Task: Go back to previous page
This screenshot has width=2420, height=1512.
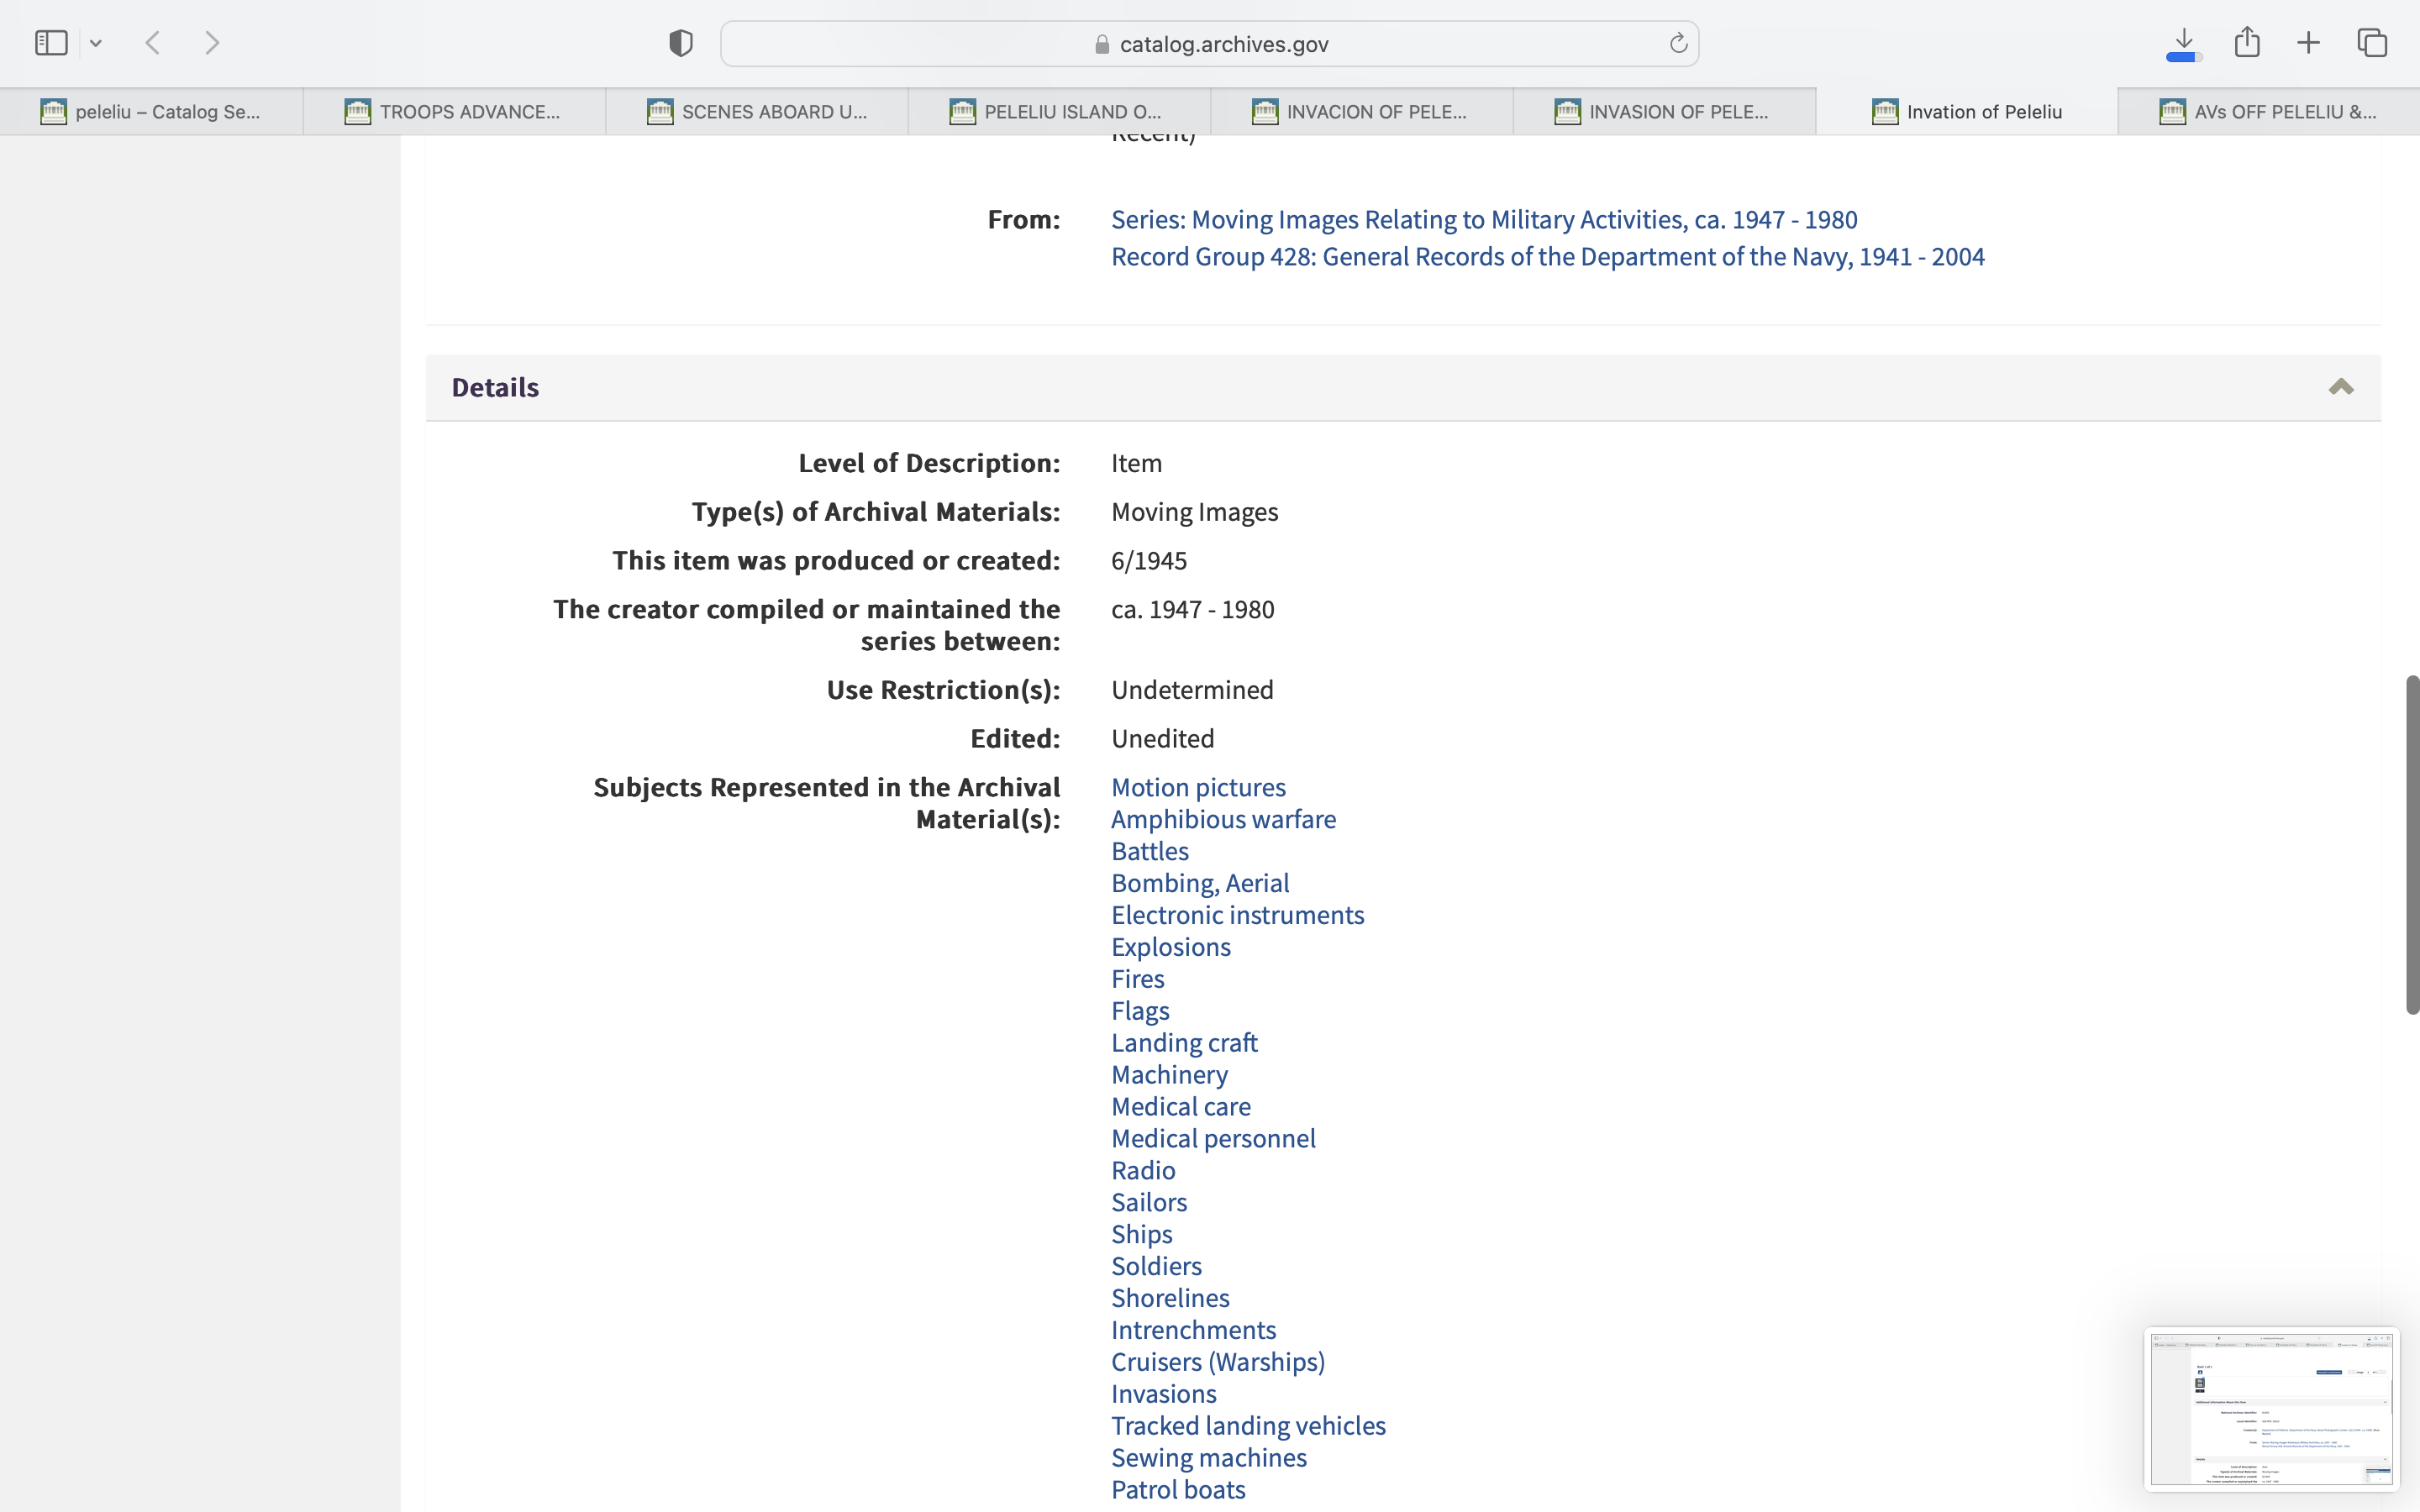Action: pos(153,43)
